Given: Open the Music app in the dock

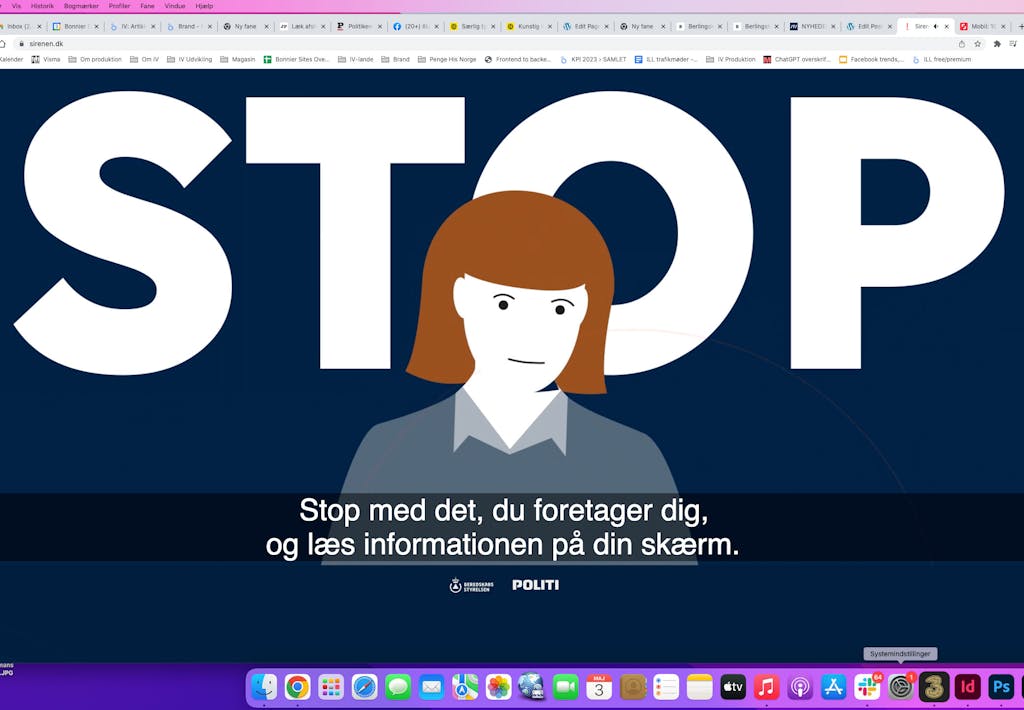Looking at the screenshot, I should click(x=766, y=687).
